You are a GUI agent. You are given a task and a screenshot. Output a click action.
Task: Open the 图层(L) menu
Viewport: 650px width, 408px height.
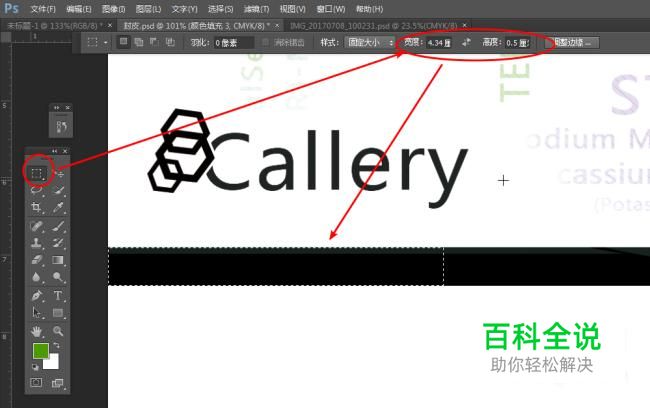point(148,9)
